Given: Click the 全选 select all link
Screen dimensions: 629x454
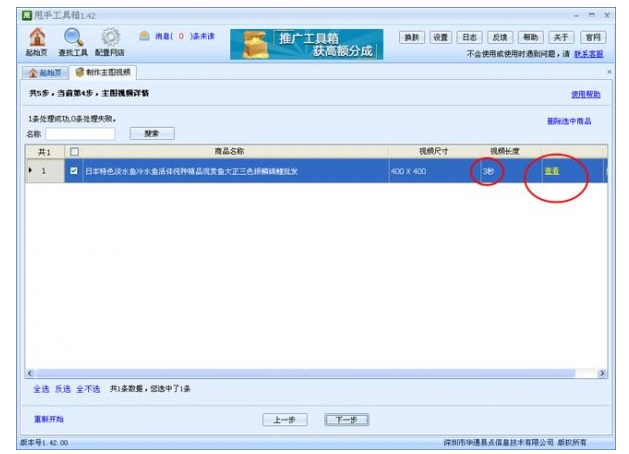Looking at the screenshot, I should (x=41, y=389).
